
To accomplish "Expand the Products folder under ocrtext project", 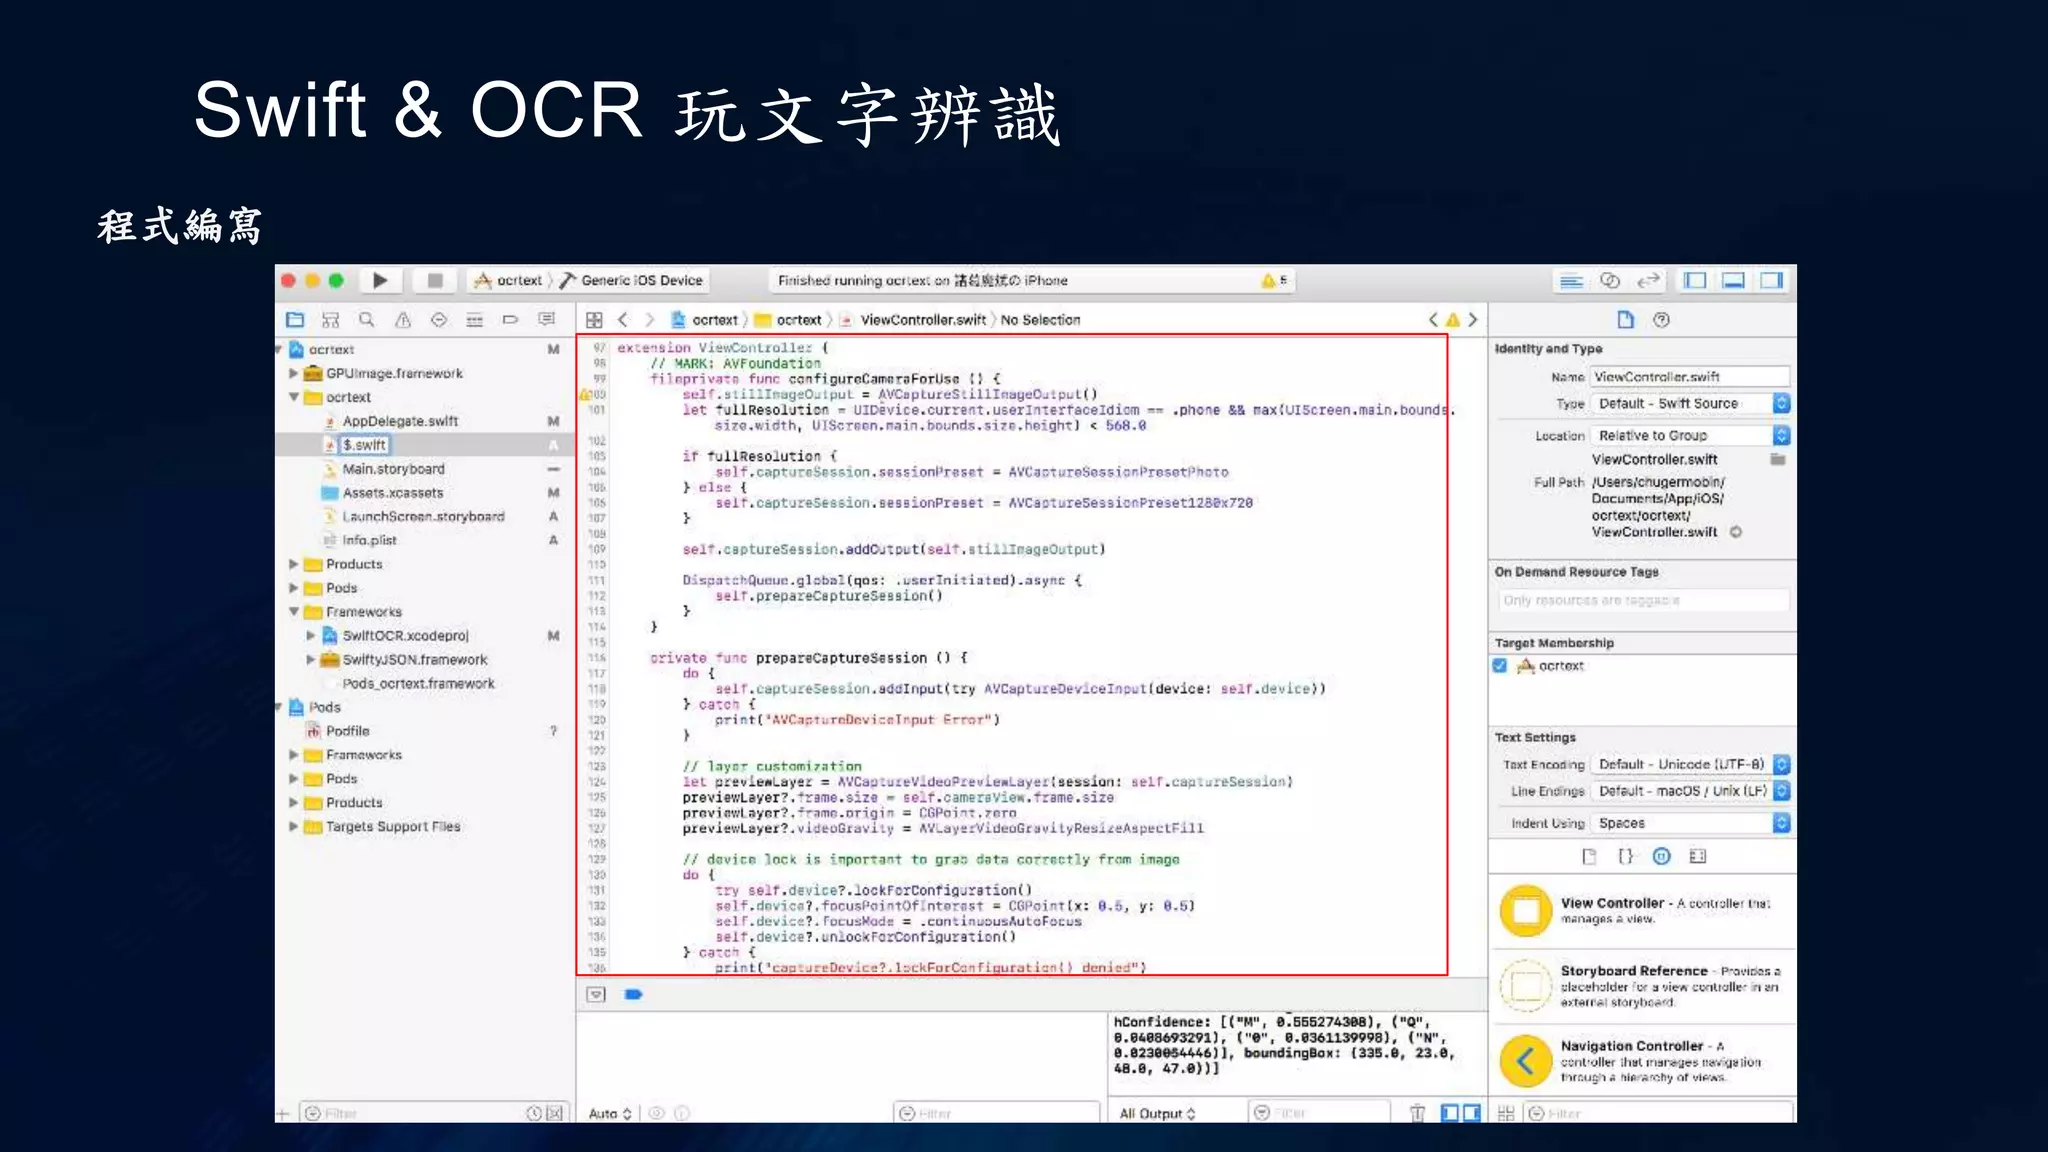I will pos(293,564).
